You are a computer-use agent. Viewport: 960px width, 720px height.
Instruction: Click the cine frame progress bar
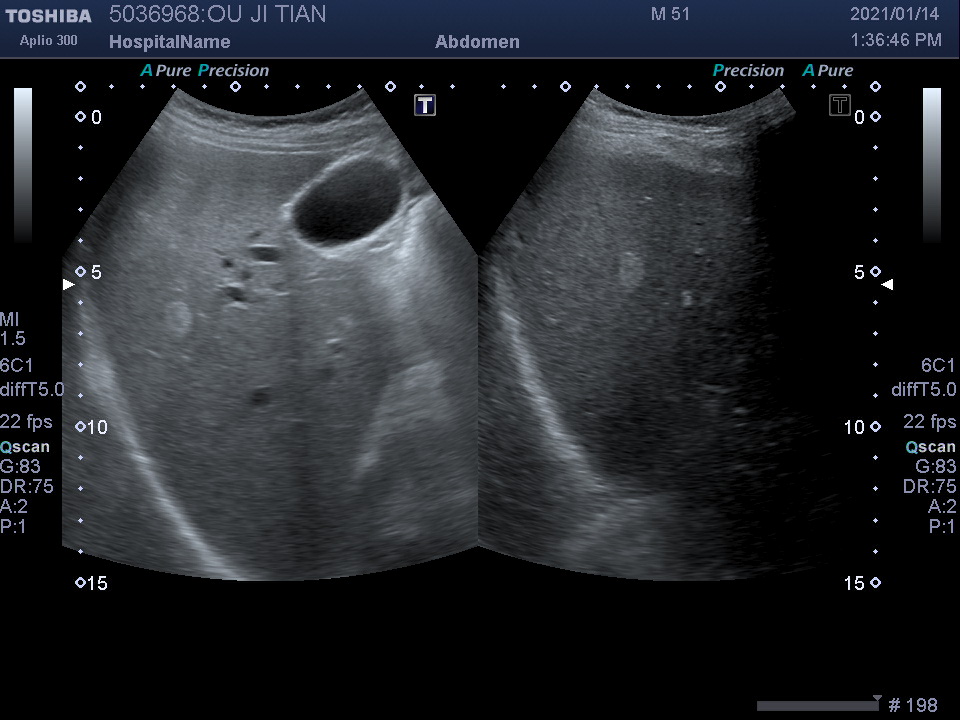point(819,705)
